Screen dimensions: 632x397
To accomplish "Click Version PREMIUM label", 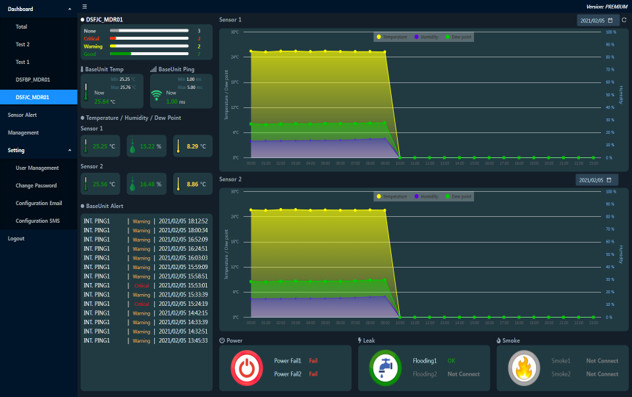I will coord(607,7).
